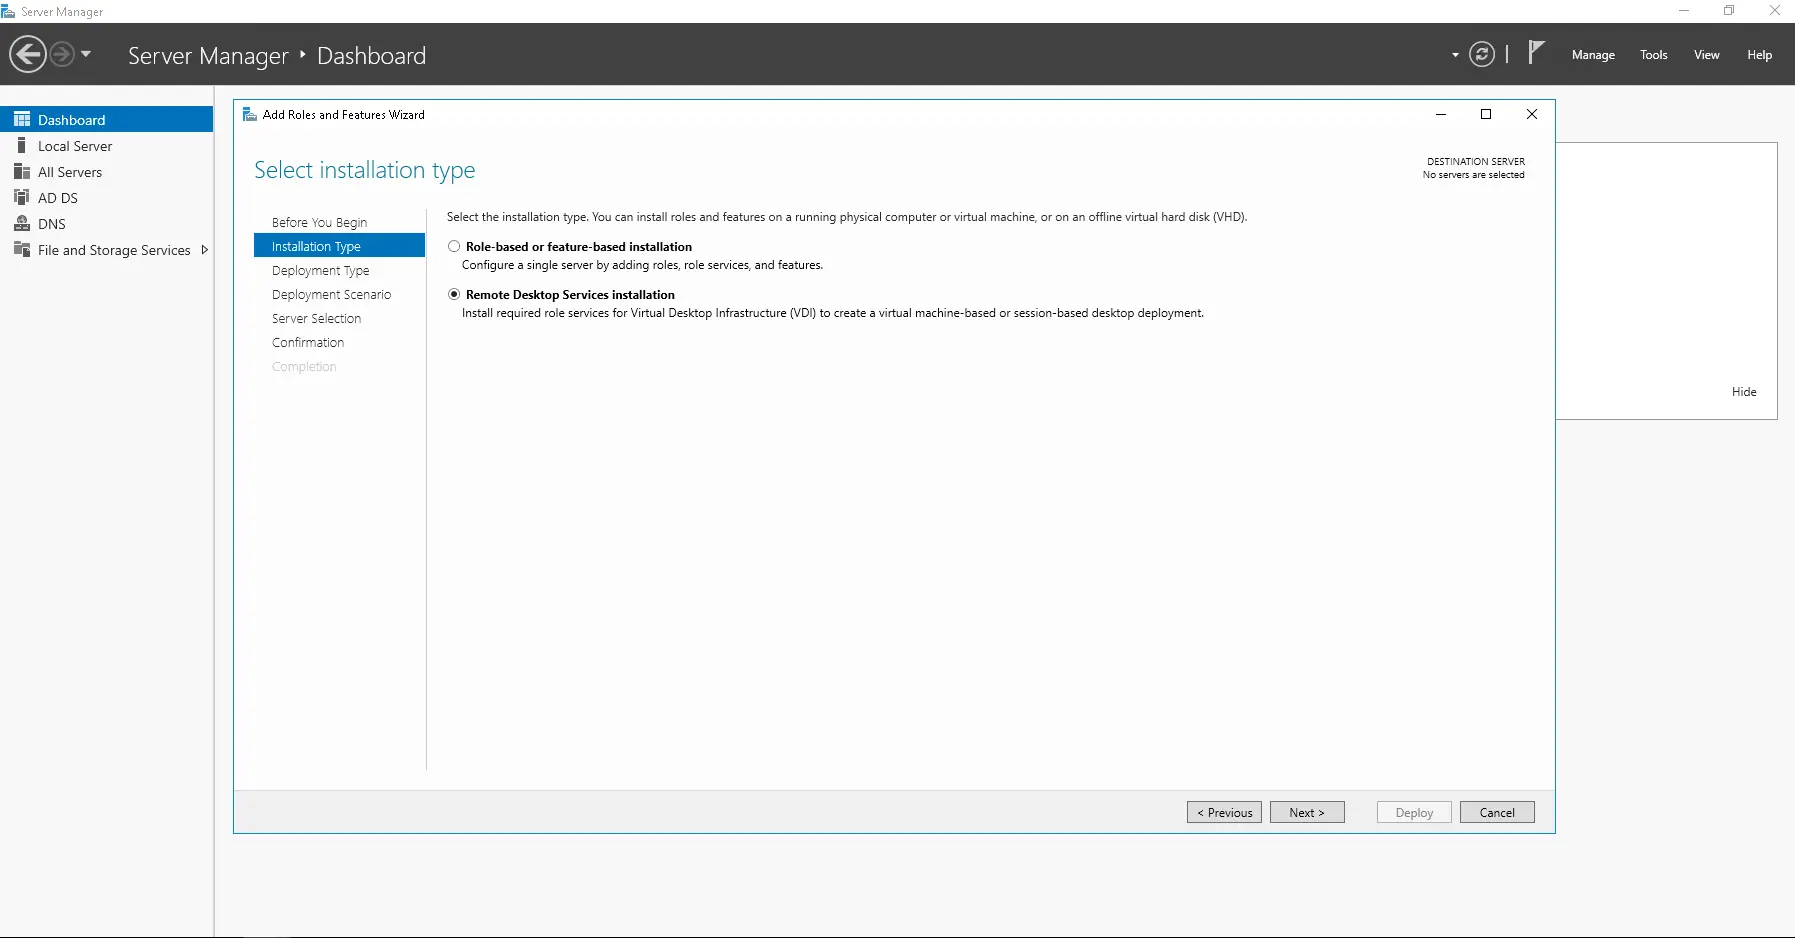Select File and Storage Services

point(113,249)
